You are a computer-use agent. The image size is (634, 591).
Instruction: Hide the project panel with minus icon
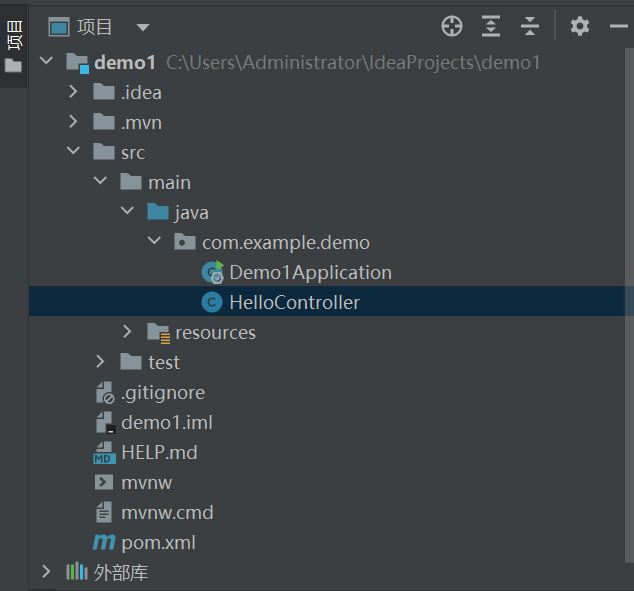(x=618, y=27)
